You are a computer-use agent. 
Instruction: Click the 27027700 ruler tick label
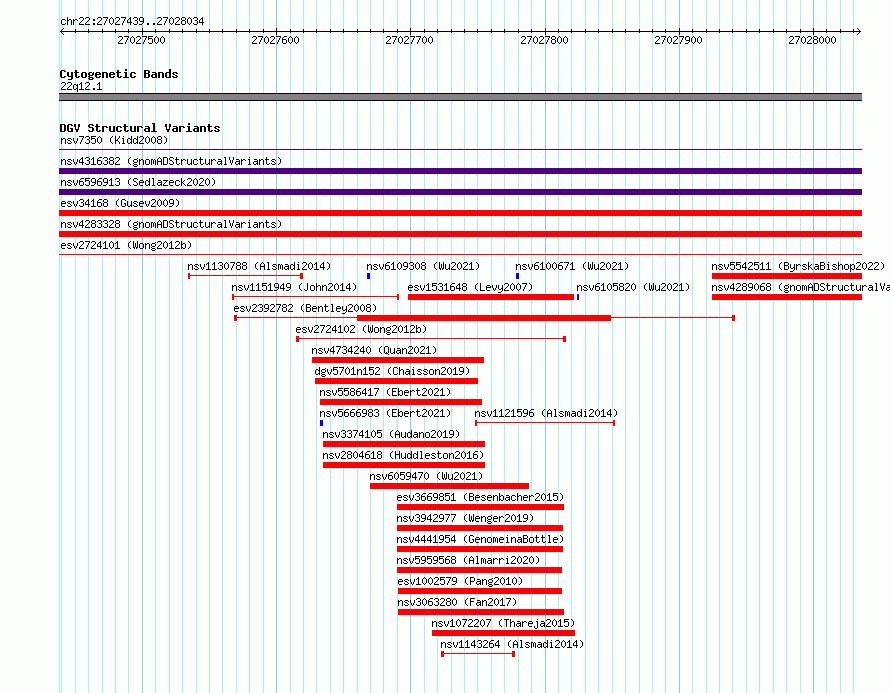pos(409,40)
